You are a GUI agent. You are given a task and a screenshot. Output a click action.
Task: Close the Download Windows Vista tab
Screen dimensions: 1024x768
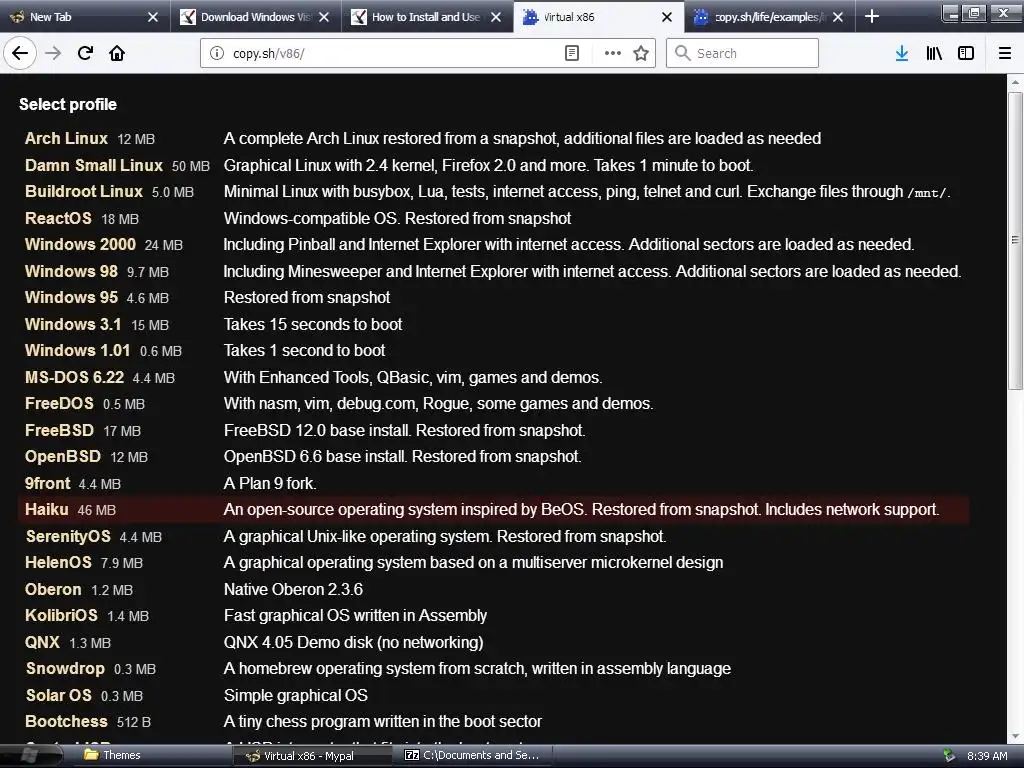(x=324, y=17)
